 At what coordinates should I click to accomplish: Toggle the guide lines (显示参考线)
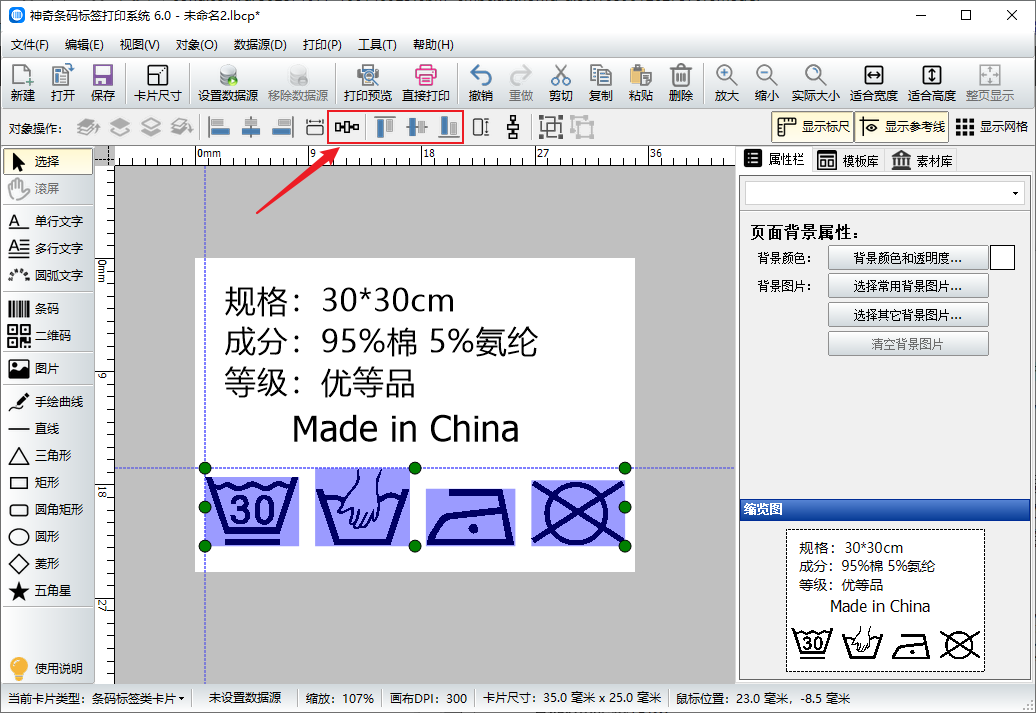coord(902,127)
